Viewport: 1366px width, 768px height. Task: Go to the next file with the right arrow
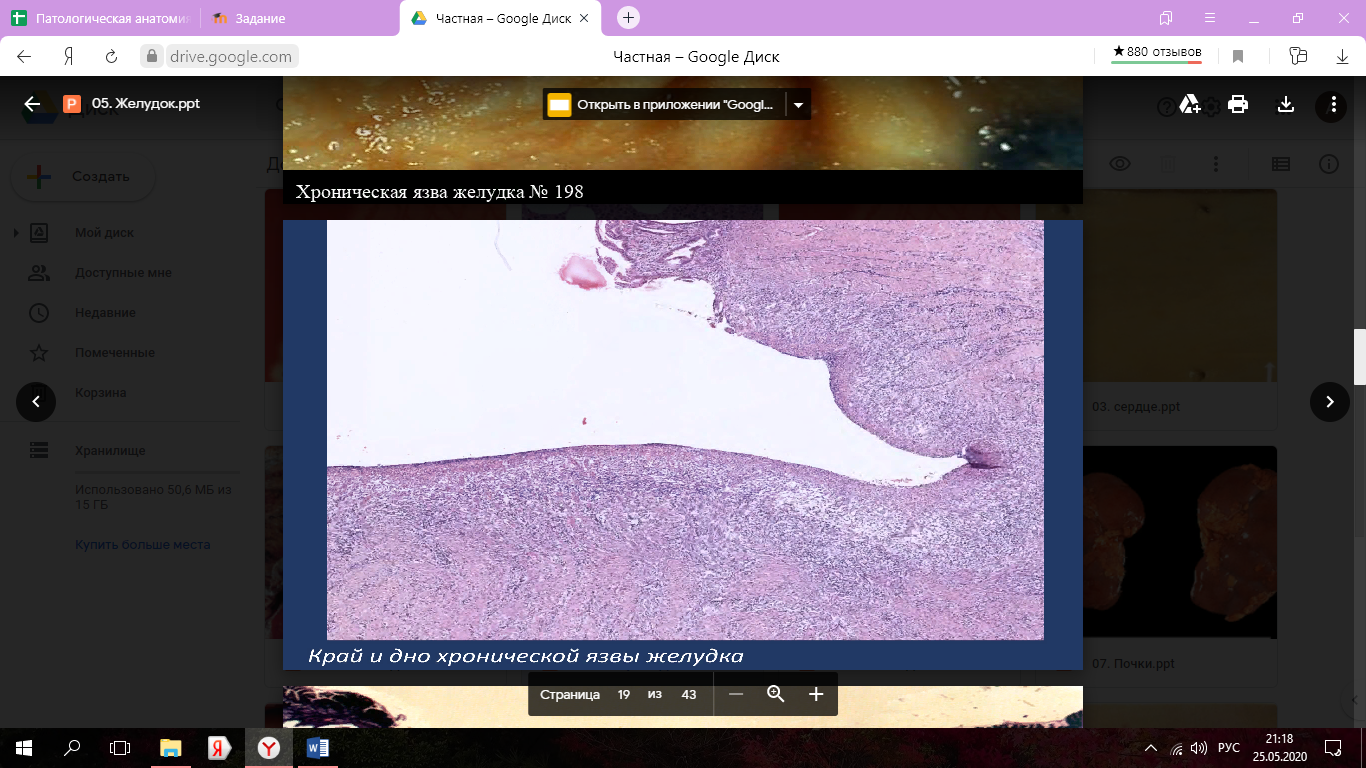tap(1330, 402)
